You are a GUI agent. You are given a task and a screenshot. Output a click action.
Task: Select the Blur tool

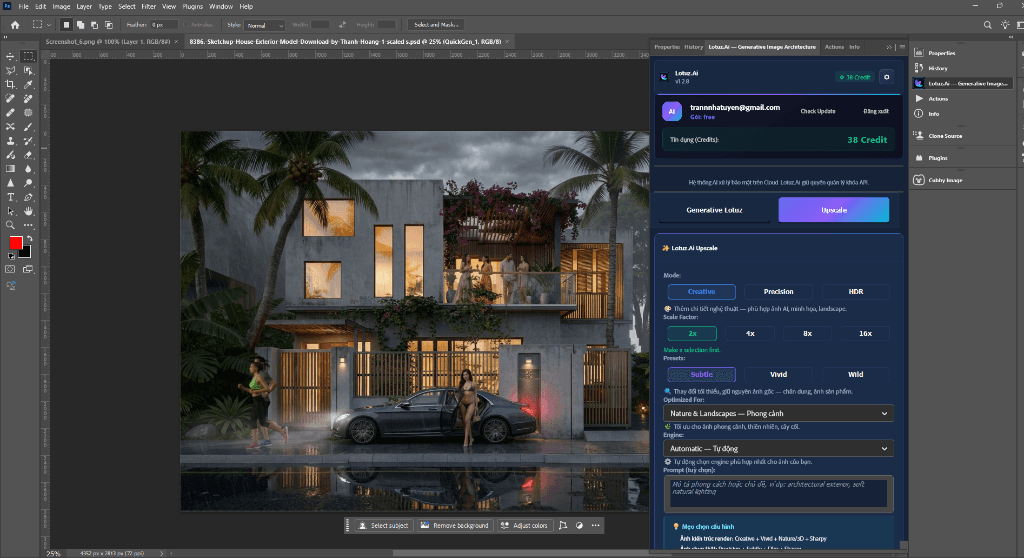(28, 169)
